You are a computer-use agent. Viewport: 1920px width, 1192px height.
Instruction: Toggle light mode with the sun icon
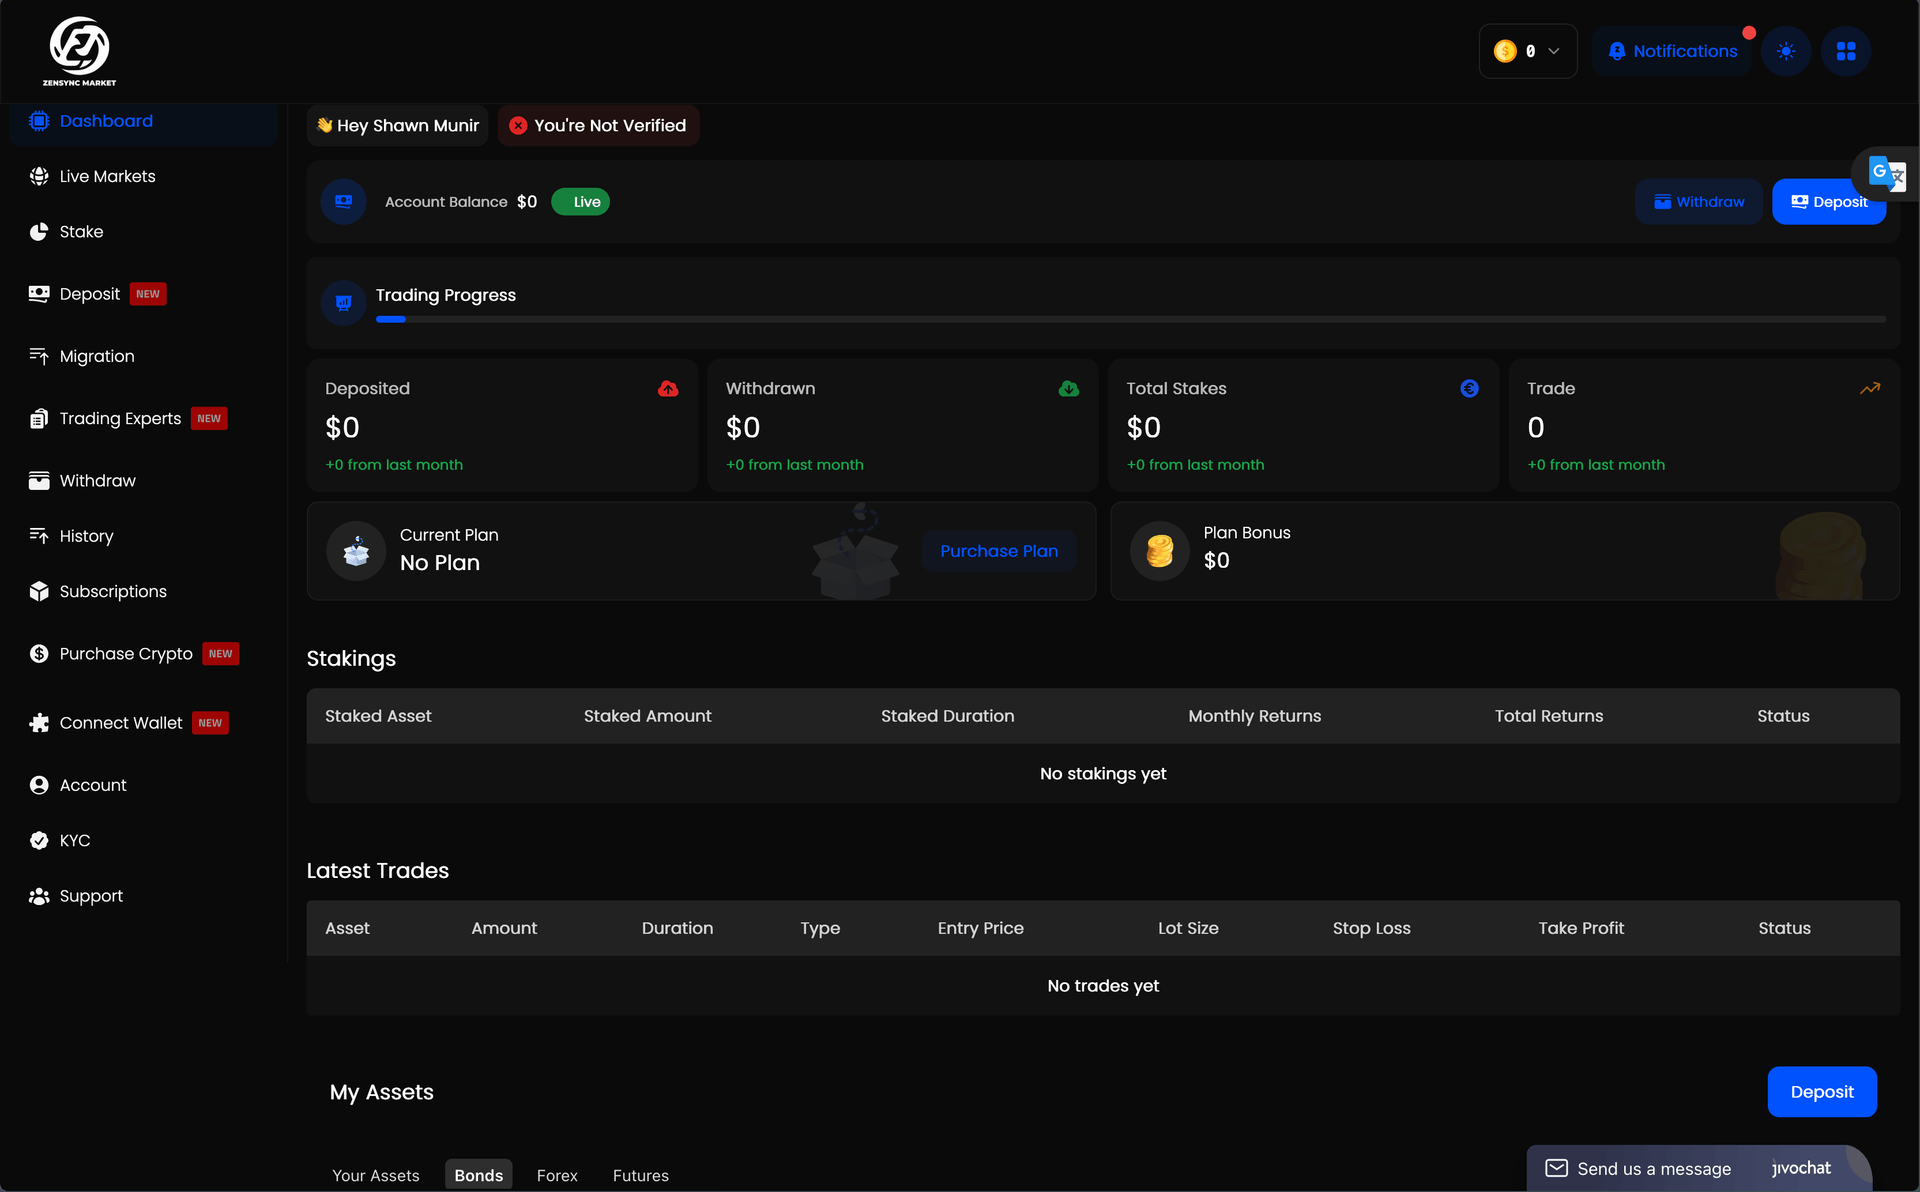pyautogui.click(x=1786, y=50)
